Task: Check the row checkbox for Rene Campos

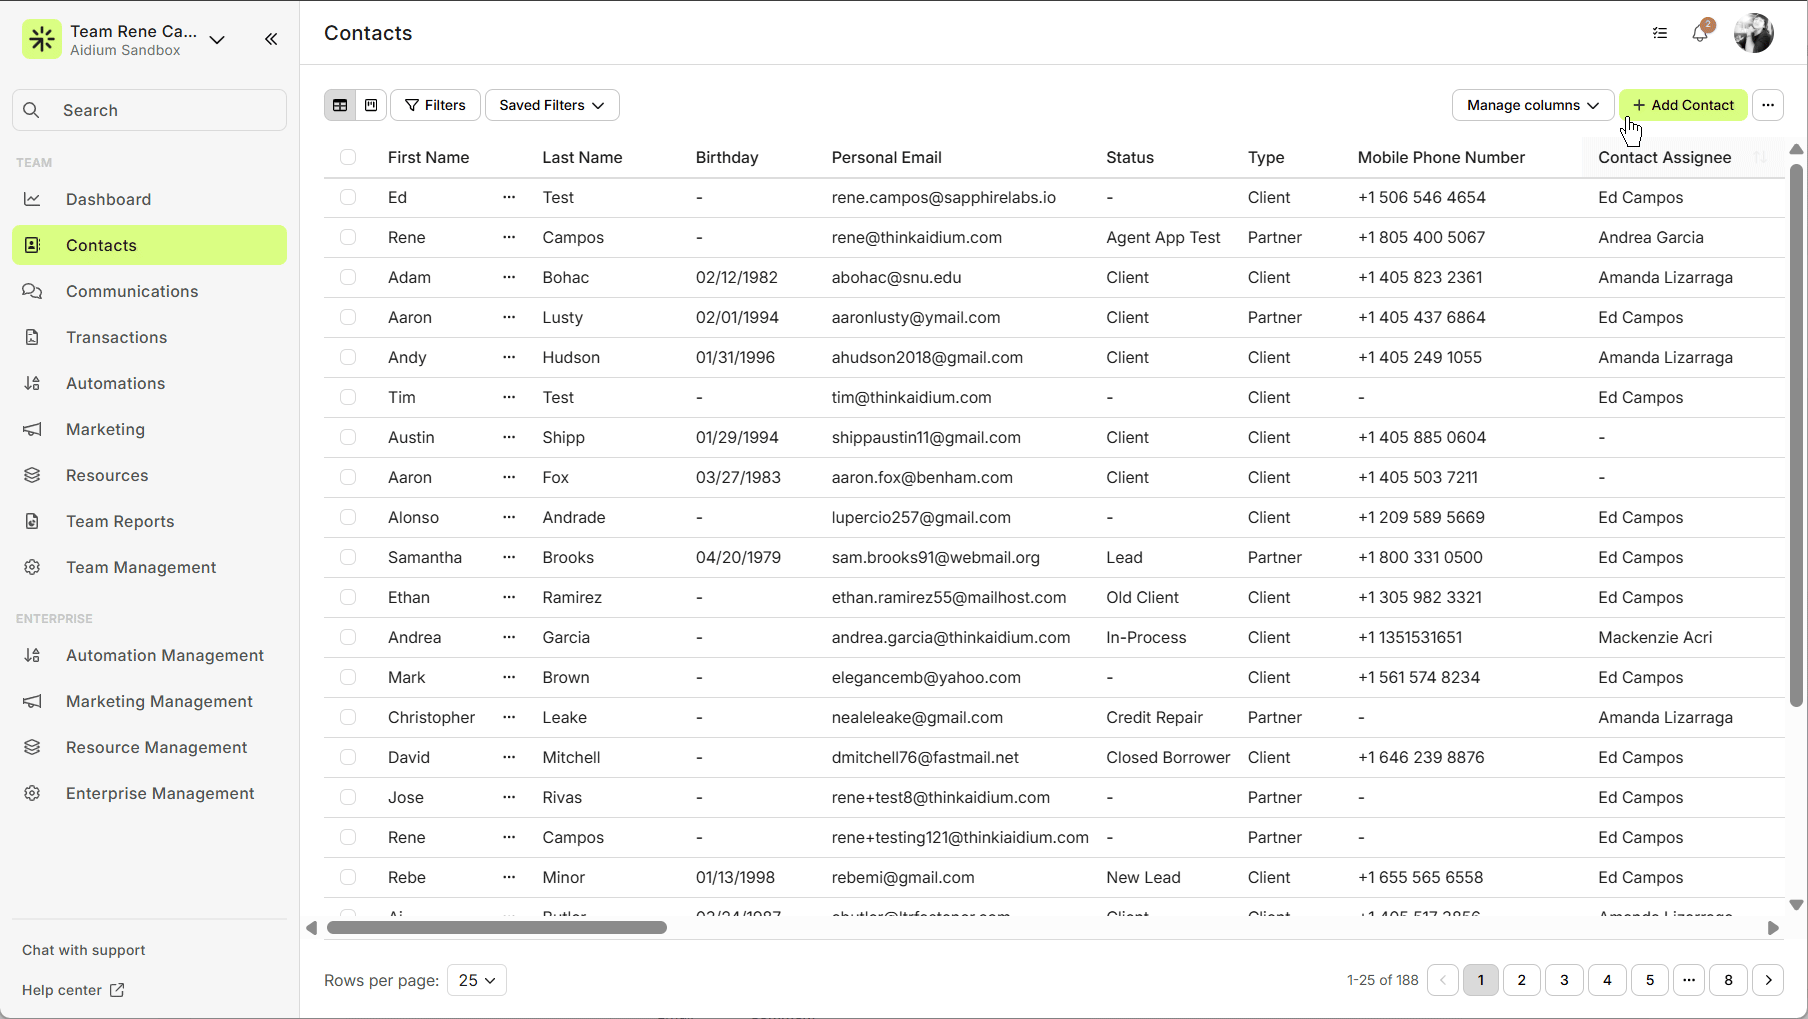Action: tap(348, 237)
